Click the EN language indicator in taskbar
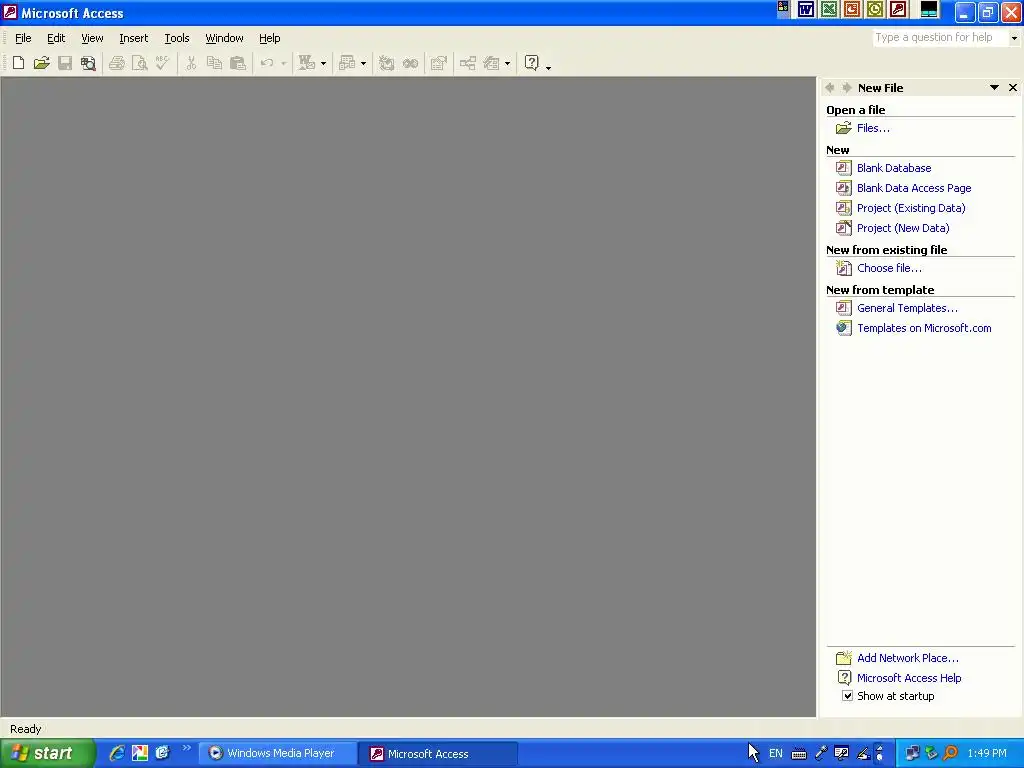 [x=776, y=754]
